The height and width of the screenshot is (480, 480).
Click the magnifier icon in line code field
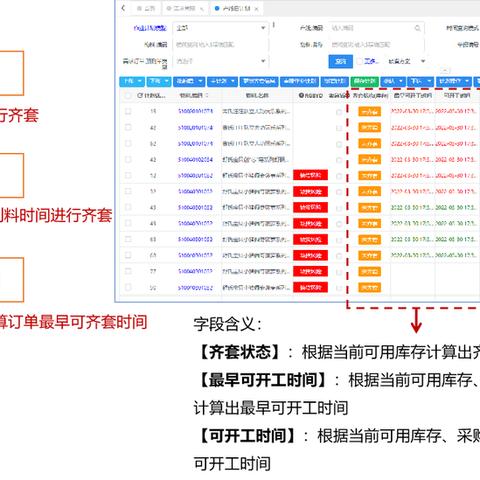tap(417, 28)
